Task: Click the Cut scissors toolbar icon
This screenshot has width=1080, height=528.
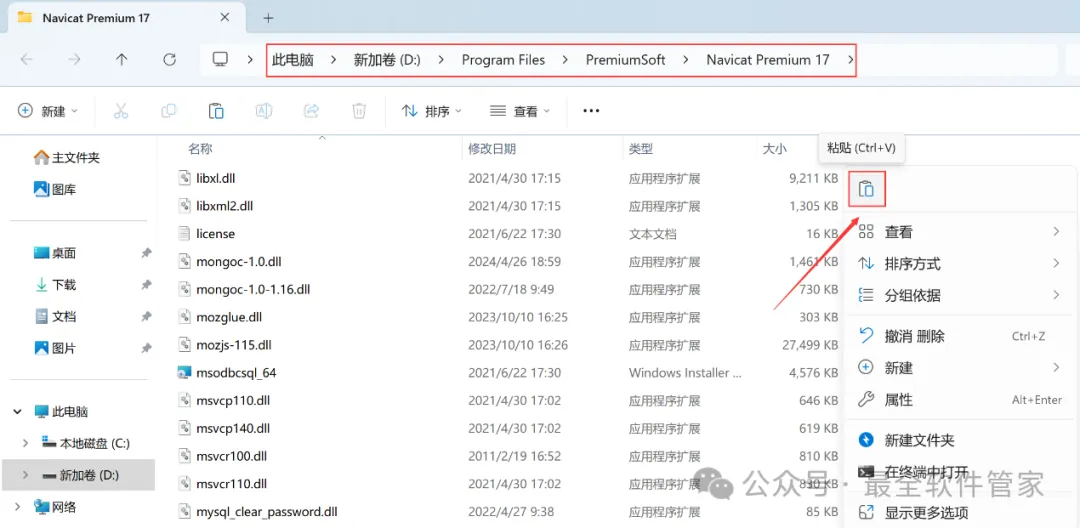Action: 121,111
